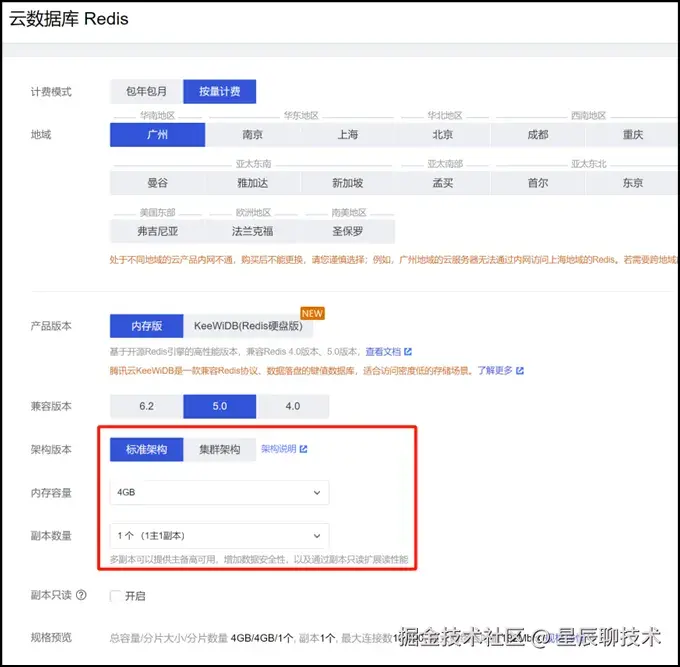Choose 集群架构 architecture
This screenshot has width=680, height=667.
click(219, 449)
